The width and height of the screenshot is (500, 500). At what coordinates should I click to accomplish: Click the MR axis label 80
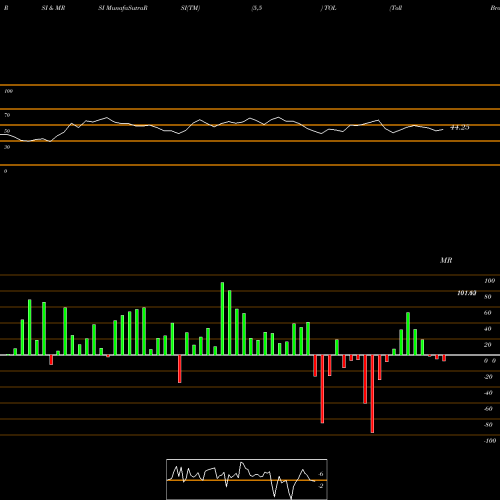(x=488, y=297)
